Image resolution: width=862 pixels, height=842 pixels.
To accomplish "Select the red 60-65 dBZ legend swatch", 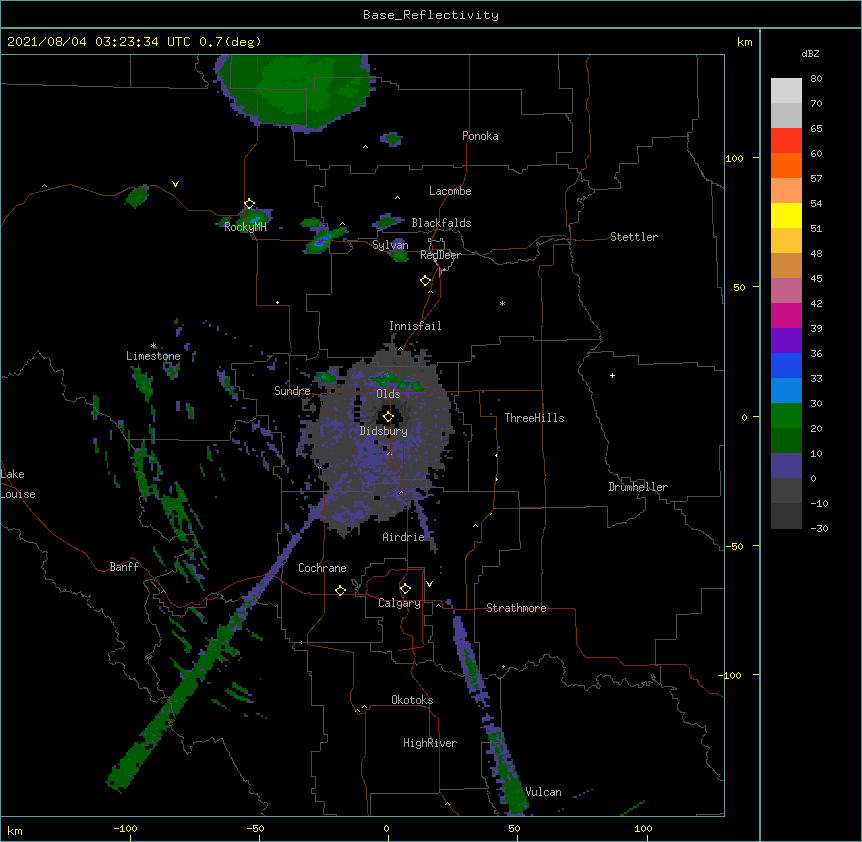I will click(786, 141).
